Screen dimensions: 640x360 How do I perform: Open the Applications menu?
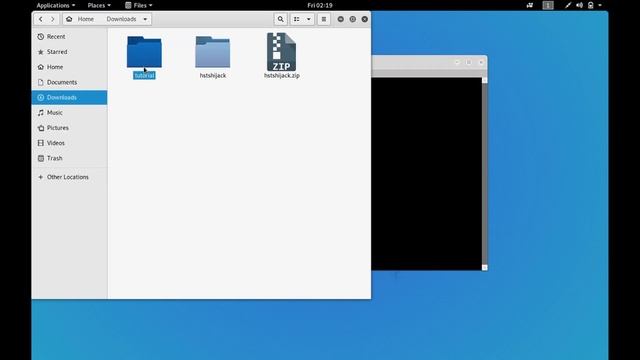56,5
